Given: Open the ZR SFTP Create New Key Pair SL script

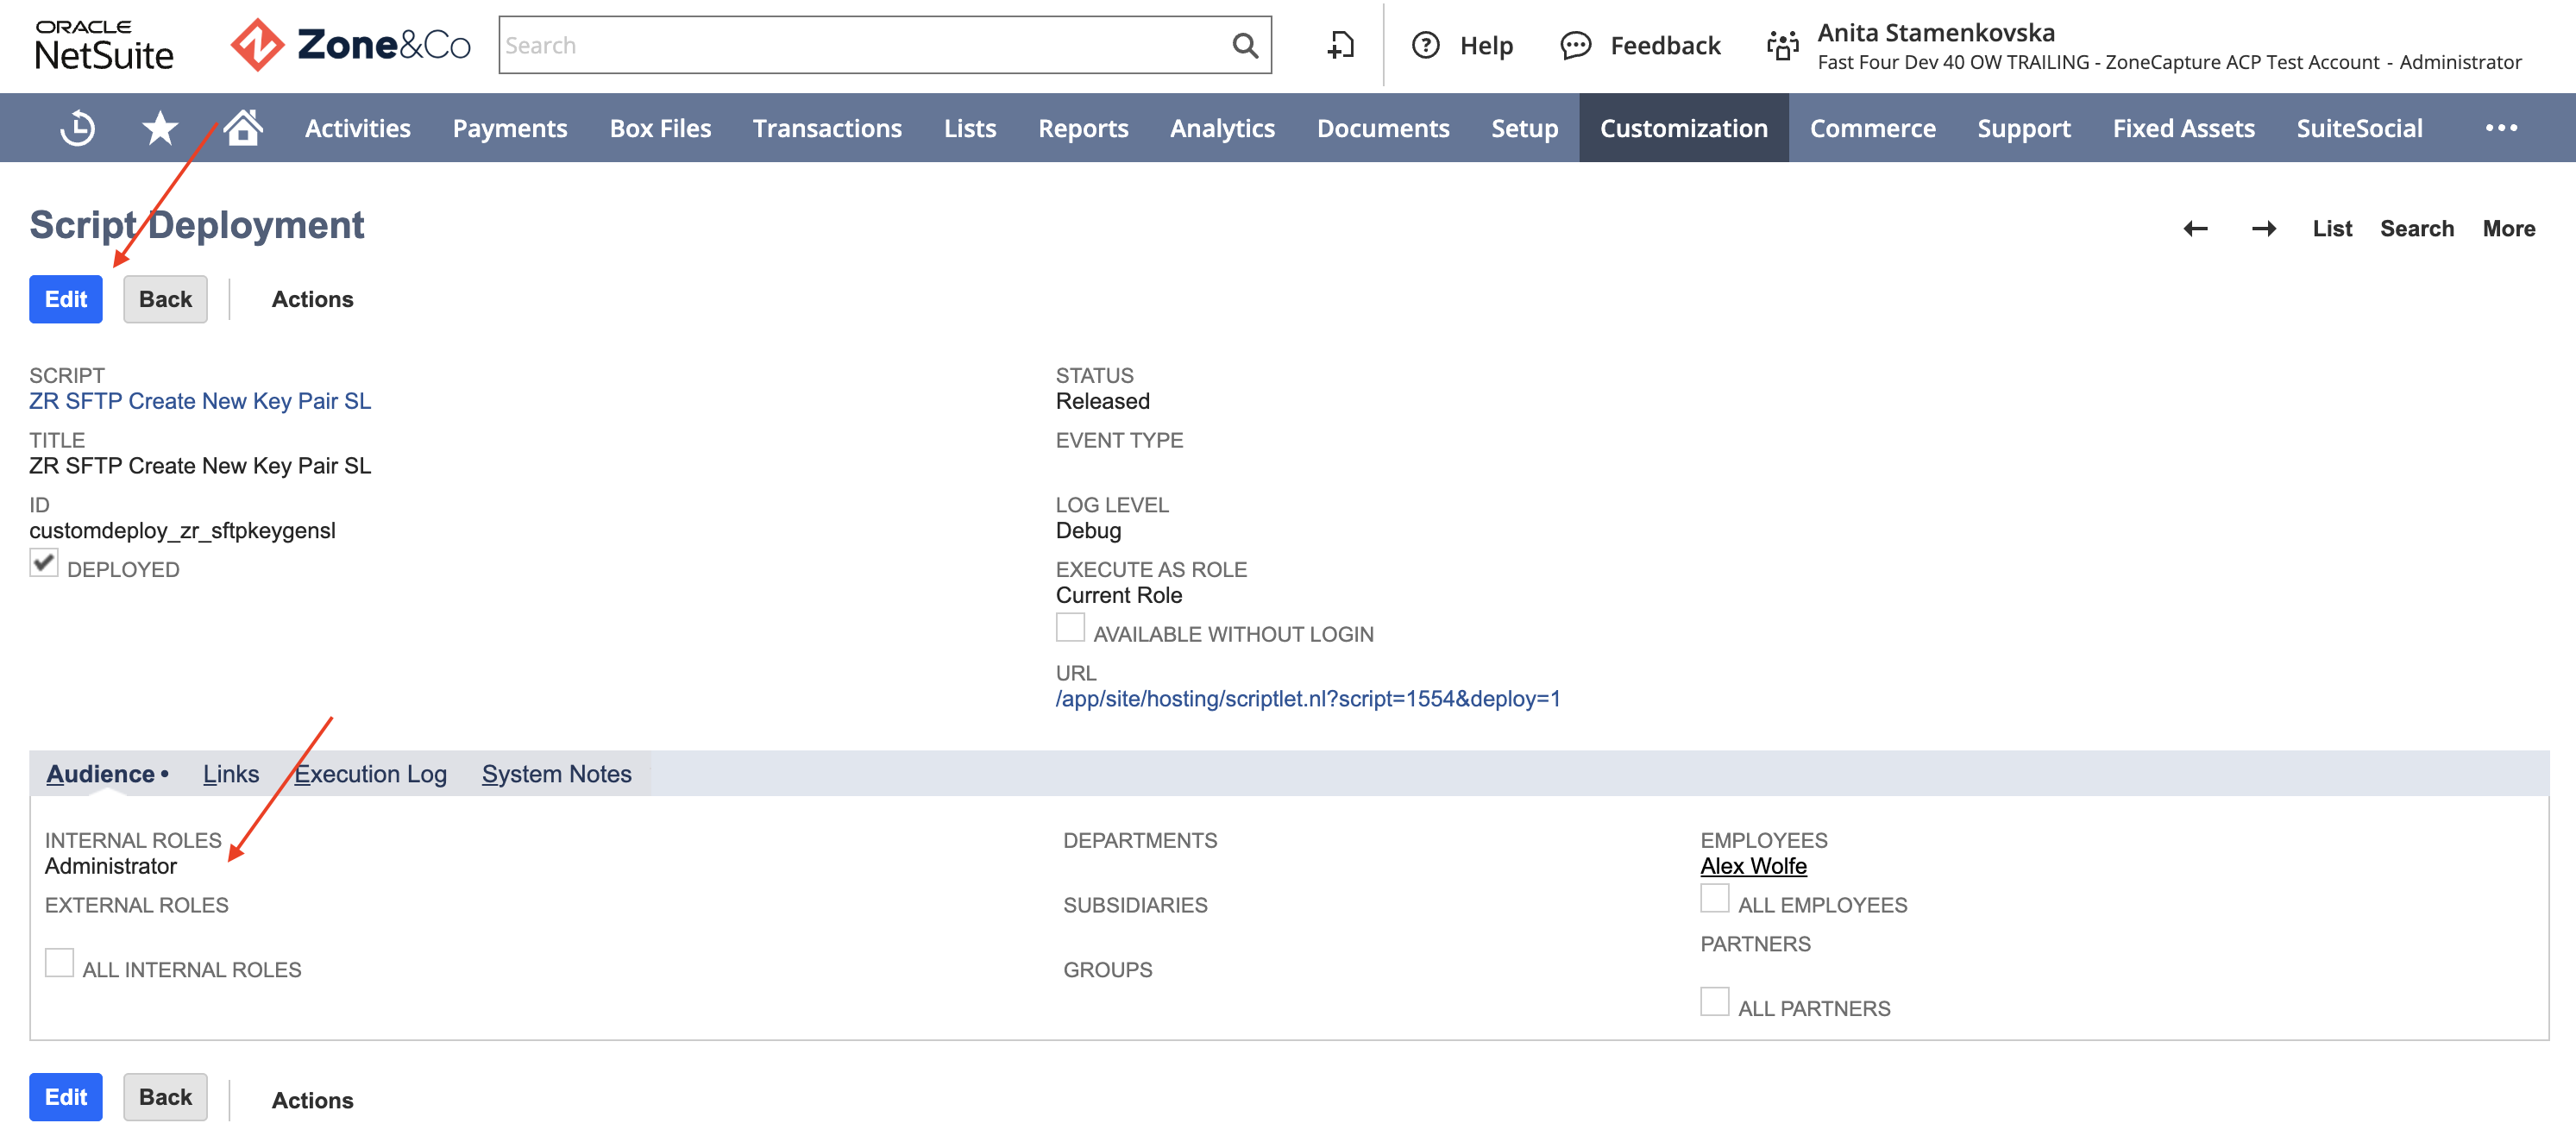Looking at the screenshot, I should pos(200,400).
